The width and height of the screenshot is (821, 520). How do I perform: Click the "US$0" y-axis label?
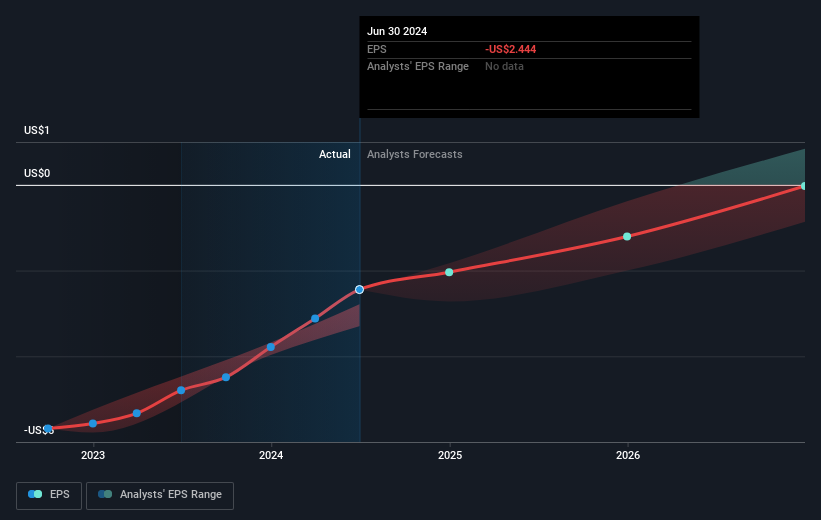37,173
